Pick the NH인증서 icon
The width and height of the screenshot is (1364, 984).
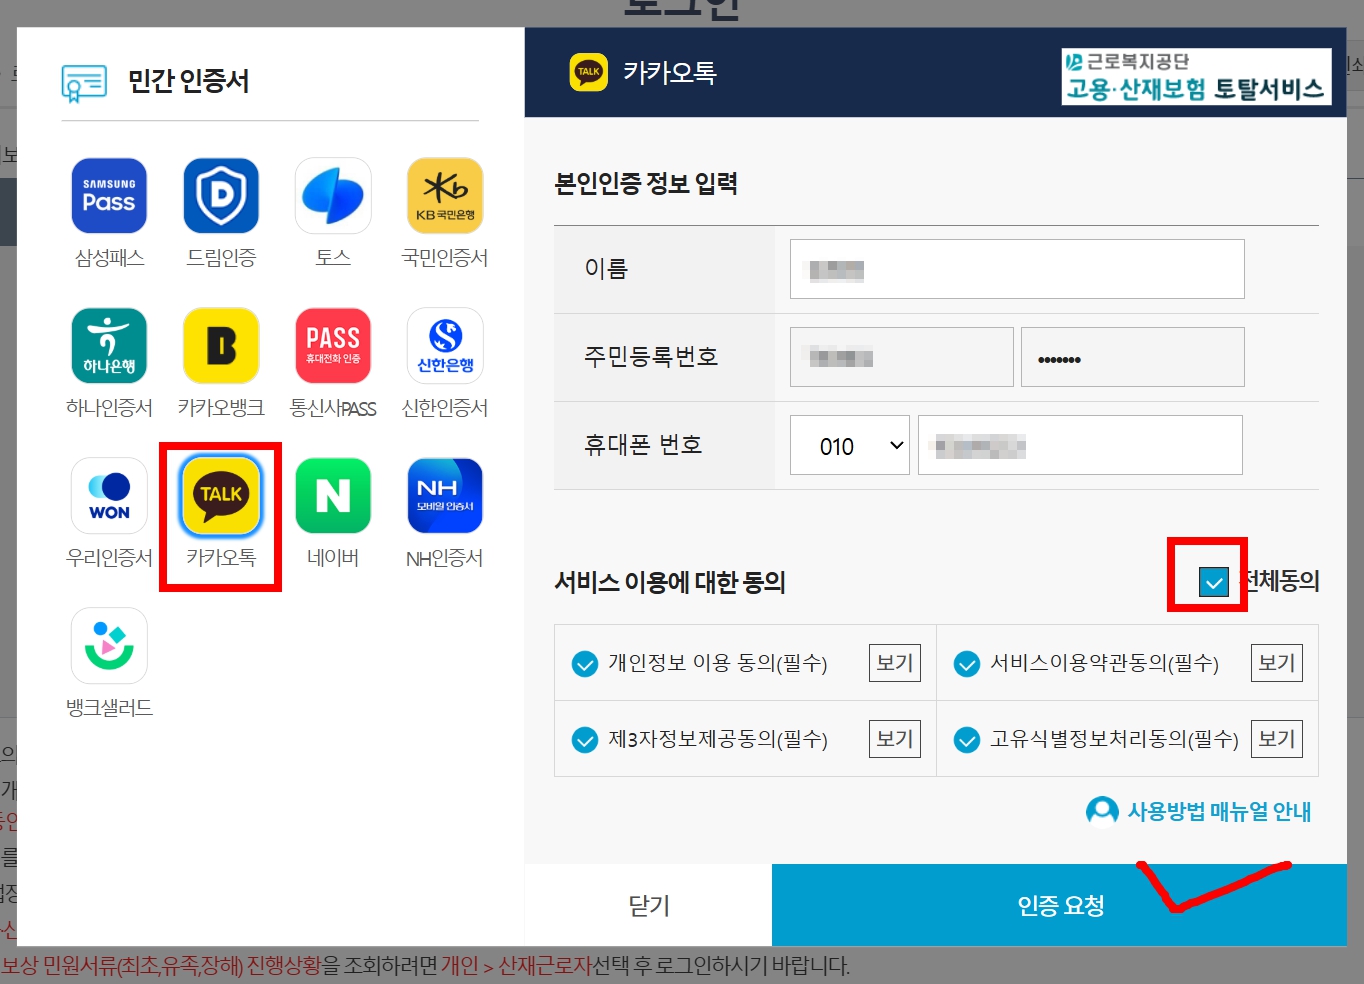click(445, 496)
